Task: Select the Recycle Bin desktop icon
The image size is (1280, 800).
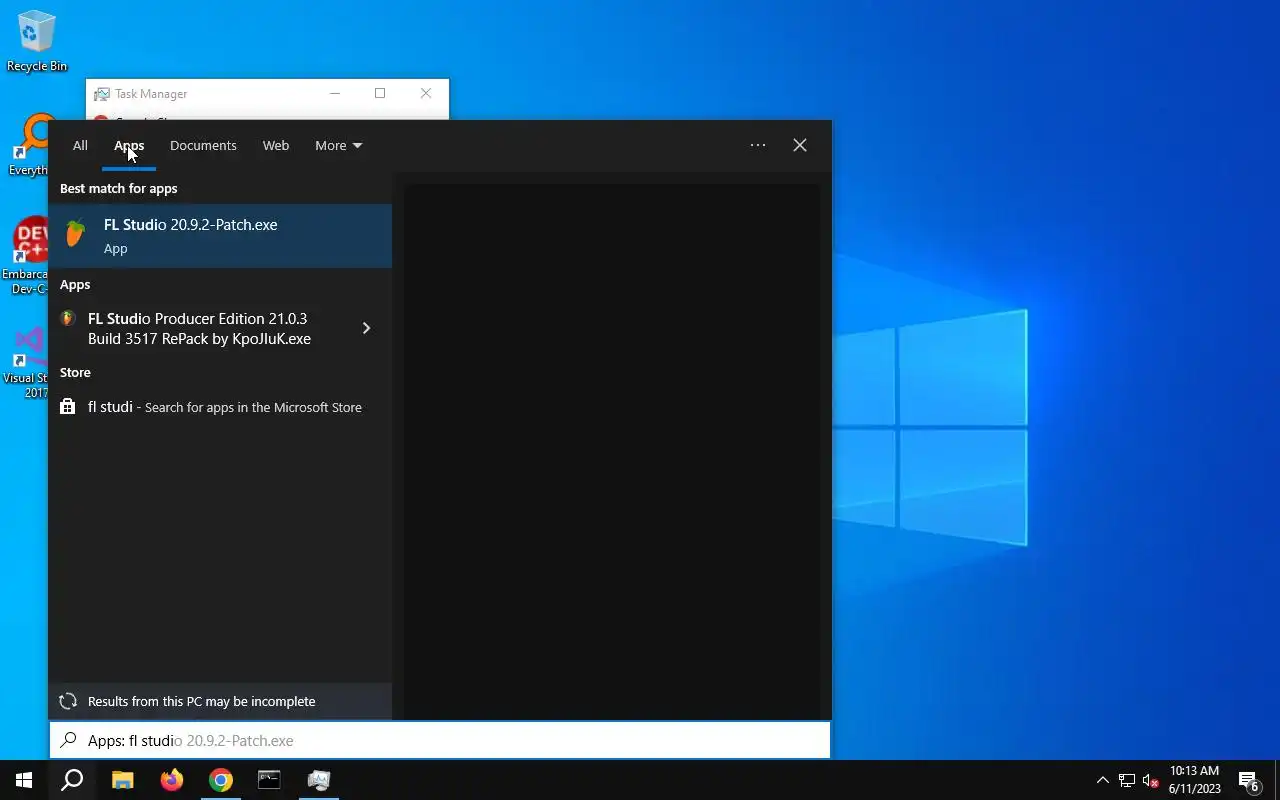Action: (x=37, y=42)
